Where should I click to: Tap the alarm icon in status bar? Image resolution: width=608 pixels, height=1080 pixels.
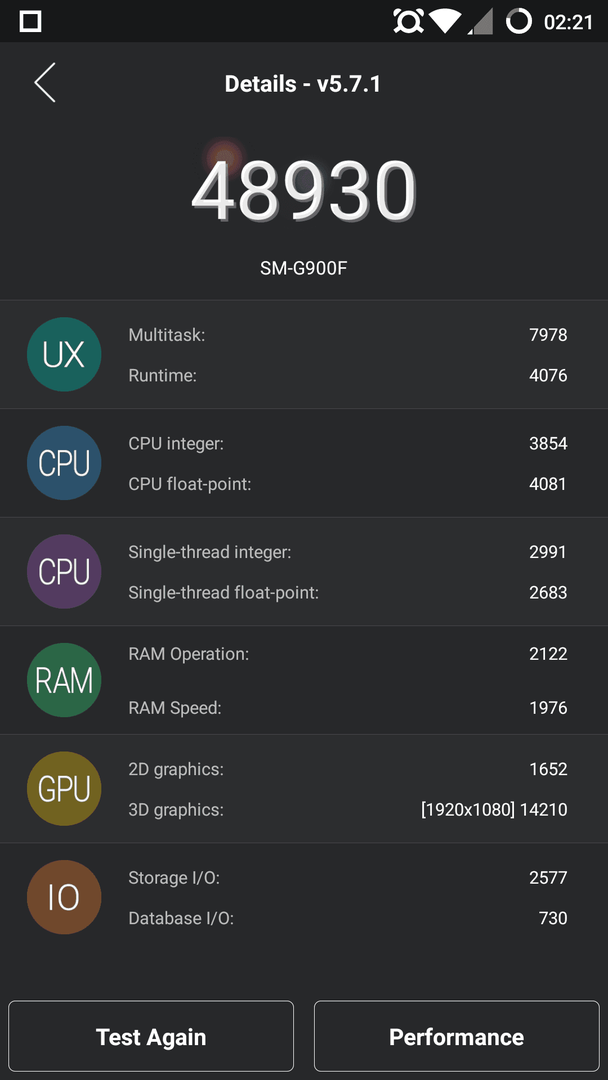[408, 21]
